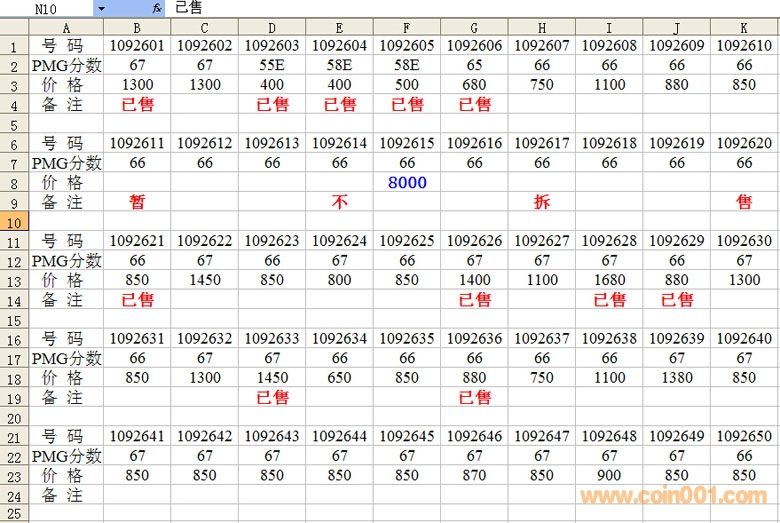Select the price cell showing 1680
The height and width of the screenshot is (523, 780).
click(x=609, y=280)
